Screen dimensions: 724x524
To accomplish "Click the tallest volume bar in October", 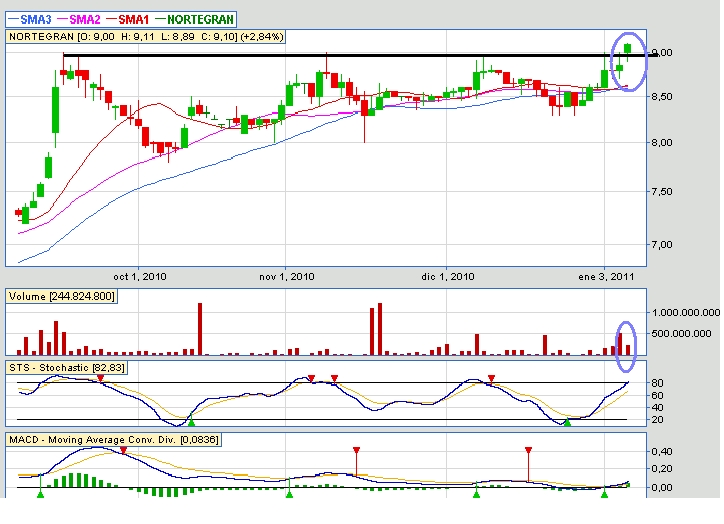I will (x=200, y=329).
